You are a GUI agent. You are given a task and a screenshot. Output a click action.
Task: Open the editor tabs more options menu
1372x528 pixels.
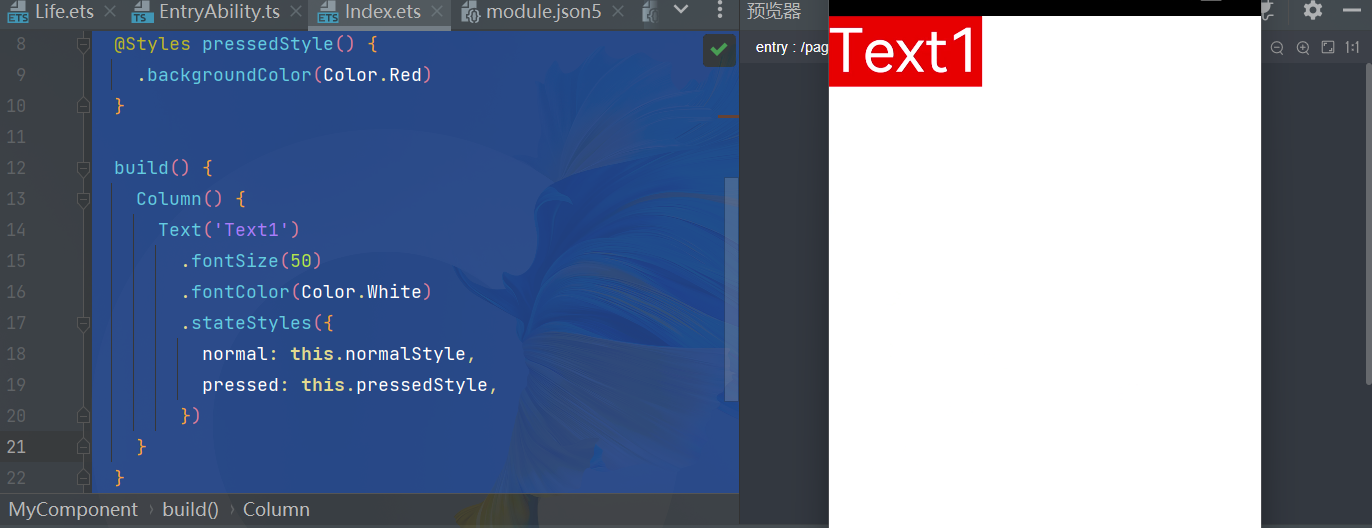720,11
